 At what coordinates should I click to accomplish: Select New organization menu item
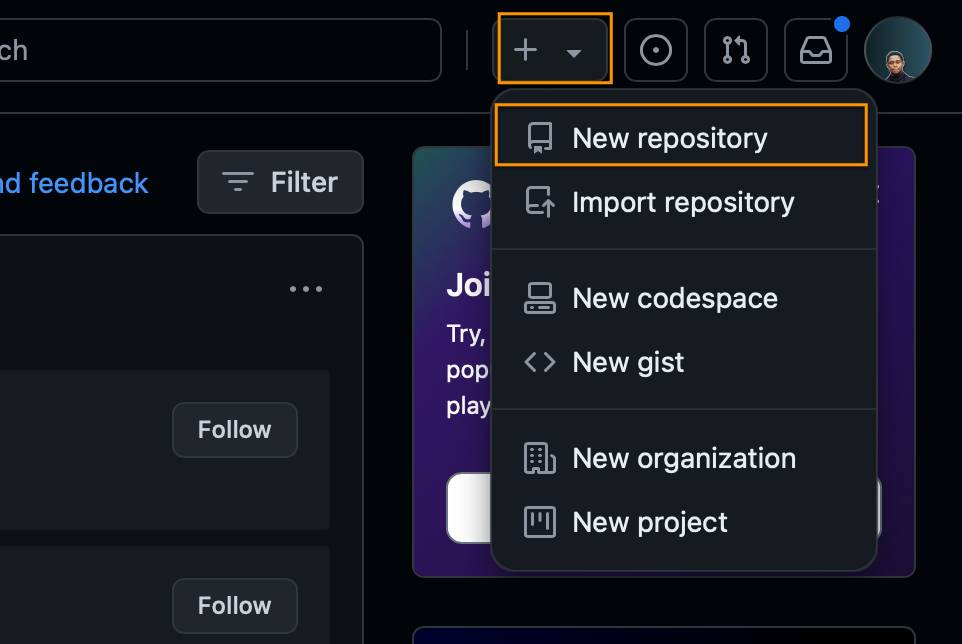[683, 458]
